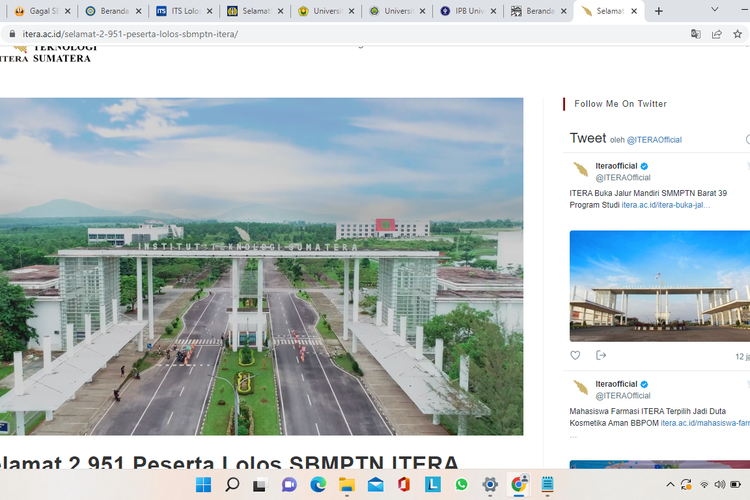Launch File Explorer from the taskbar
Image resolution: width=750 pixels, height=500 pixels.
tap(346, 485)
